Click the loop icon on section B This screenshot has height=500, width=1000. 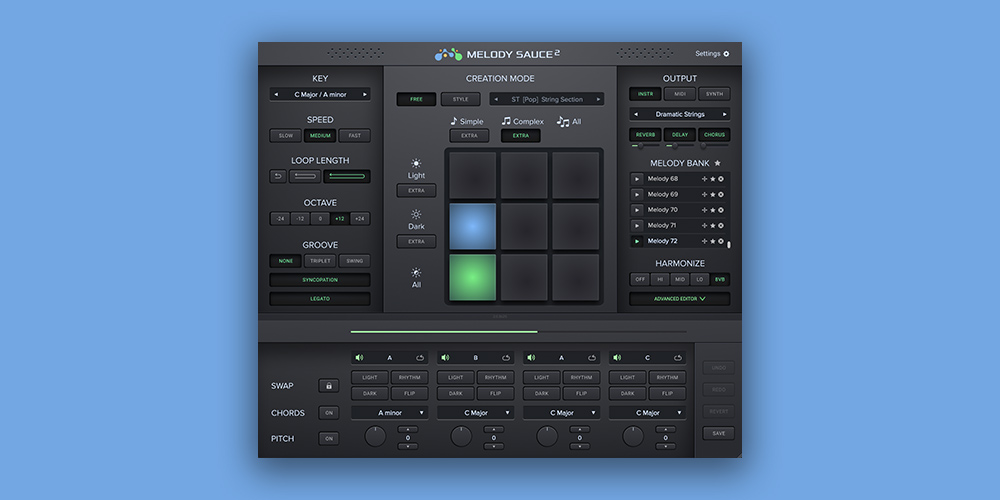pos(508,358)
